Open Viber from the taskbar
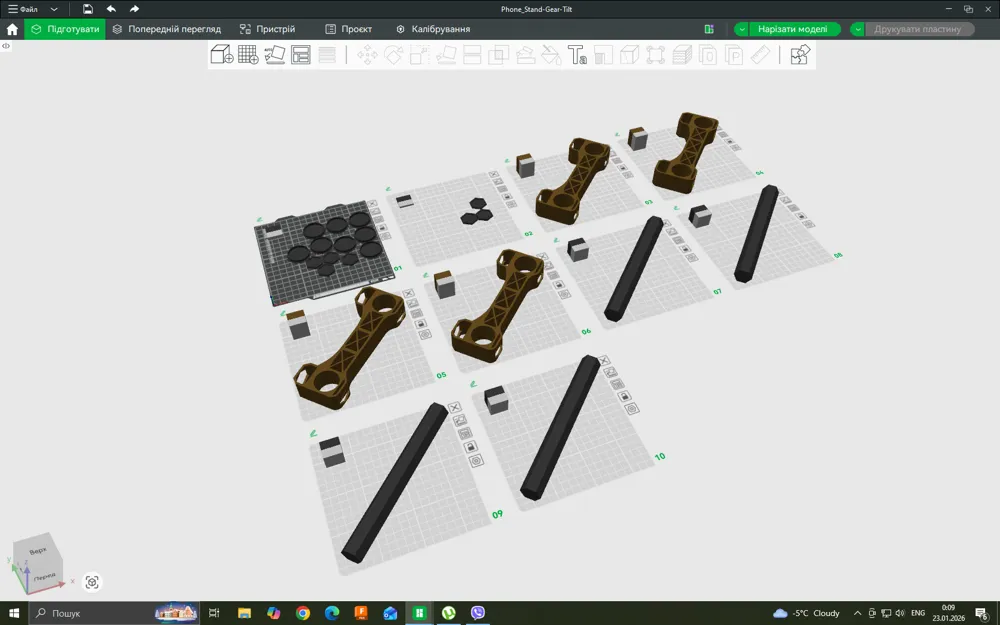The height and width of the screenshot is (625, 1000). coord(478,613)
